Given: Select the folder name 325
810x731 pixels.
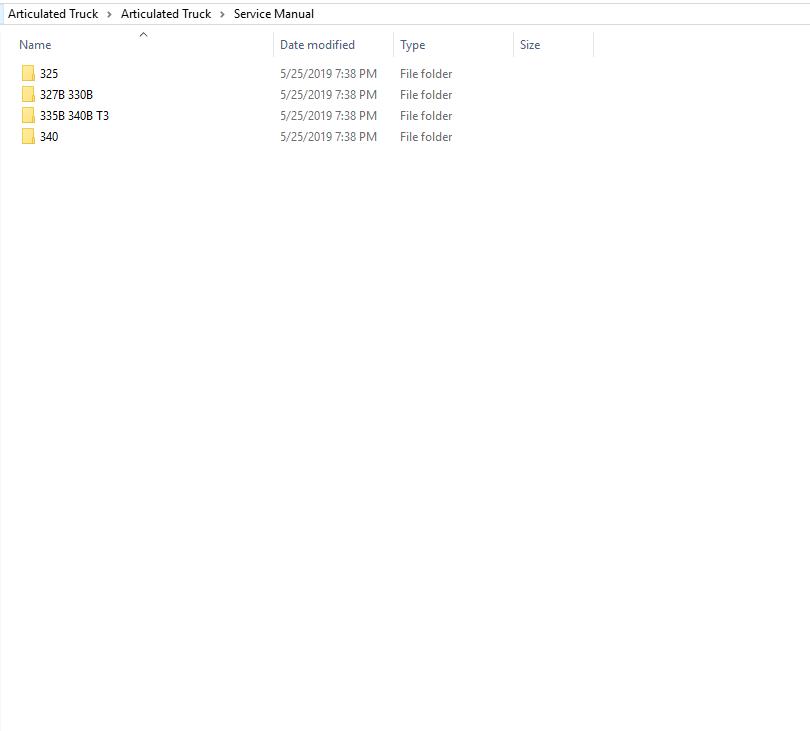Looking at the screenshot, I should pos(49,74).
